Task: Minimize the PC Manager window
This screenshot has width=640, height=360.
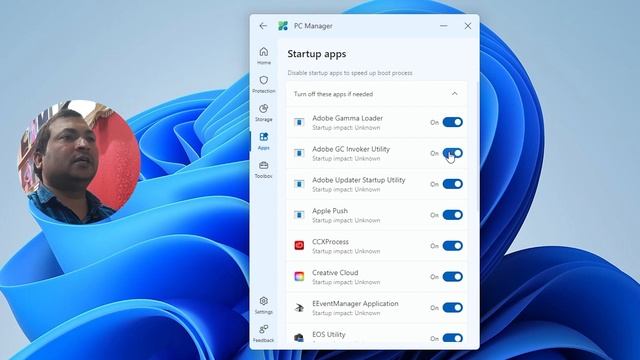Action: 444,26
